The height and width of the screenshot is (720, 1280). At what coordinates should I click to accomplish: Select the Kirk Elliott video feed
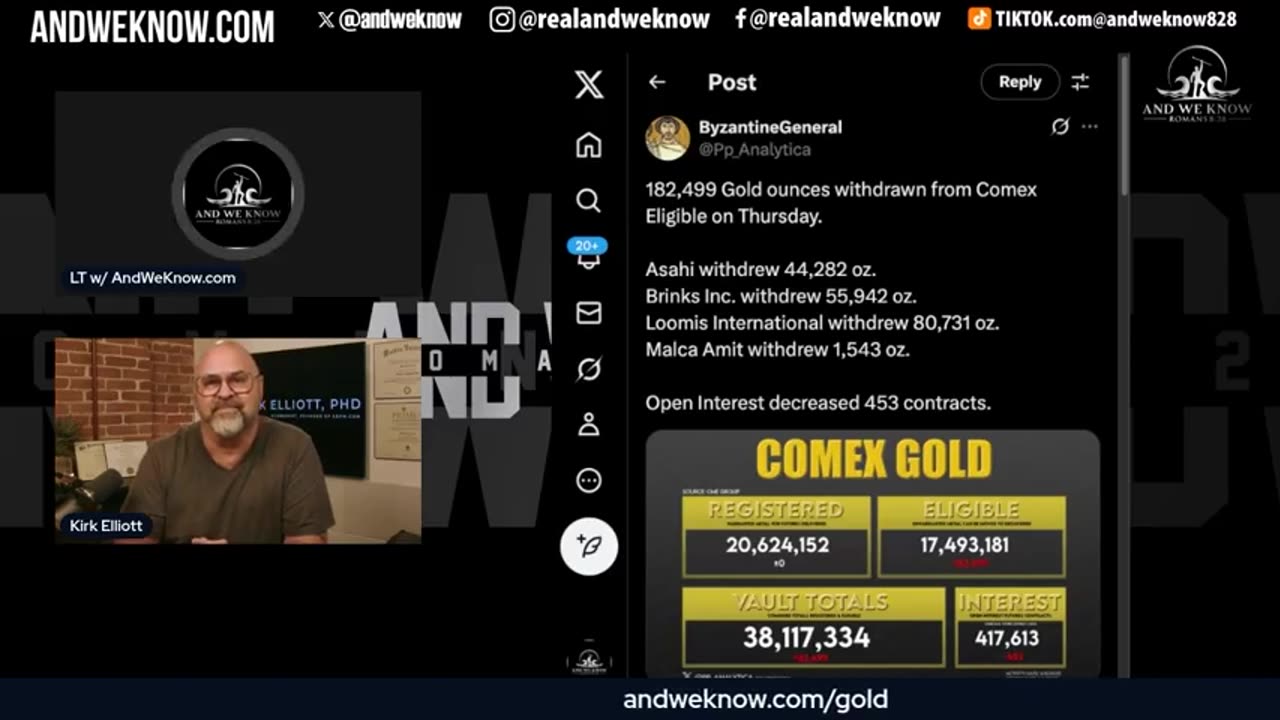click(x=238, y=441)
